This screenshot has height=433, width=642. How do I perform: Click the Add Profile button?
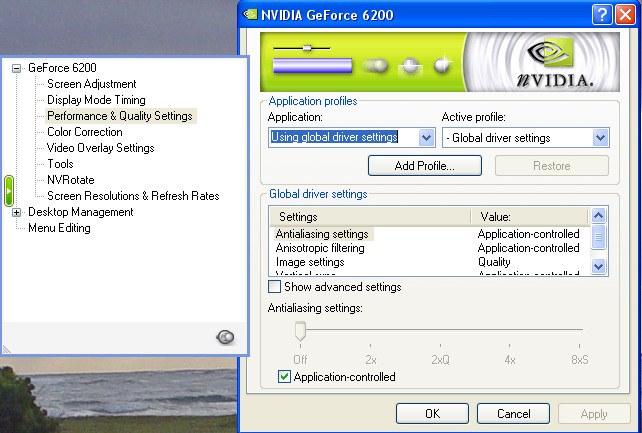click(x=425, y=166)
